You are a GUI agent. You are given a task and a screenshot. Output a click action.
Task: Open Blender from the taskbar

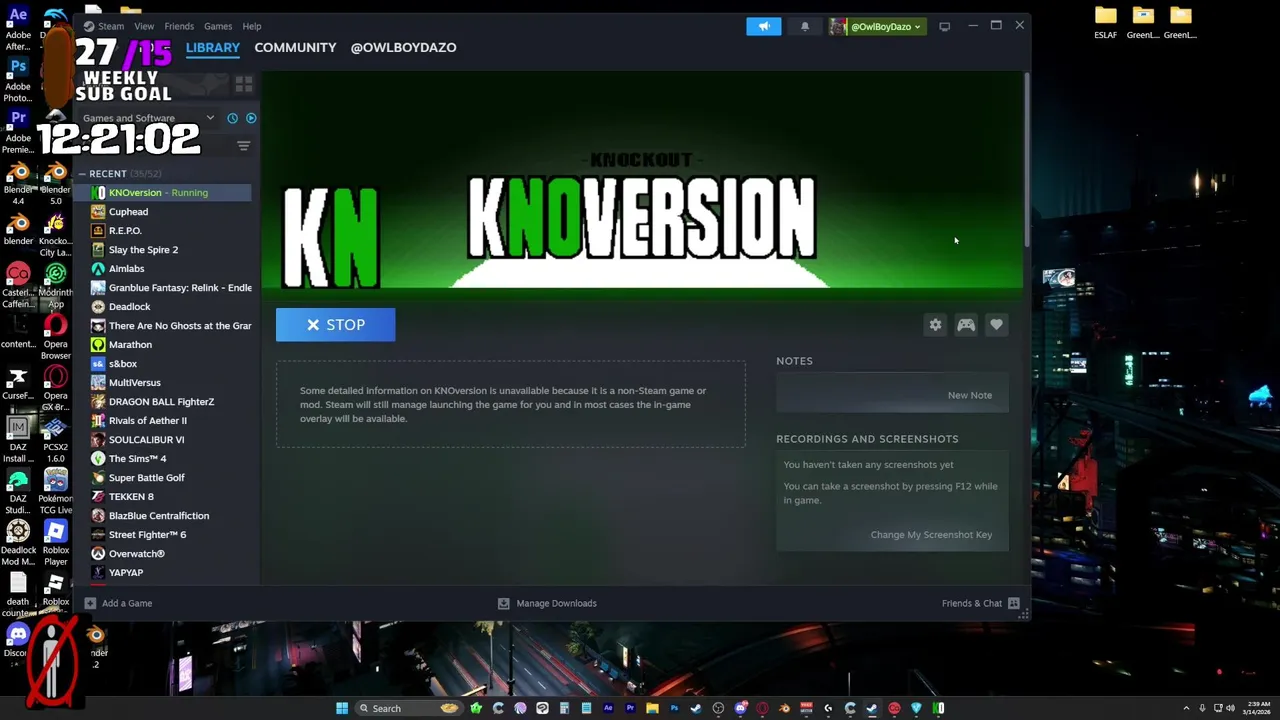[x=784, y=708]
